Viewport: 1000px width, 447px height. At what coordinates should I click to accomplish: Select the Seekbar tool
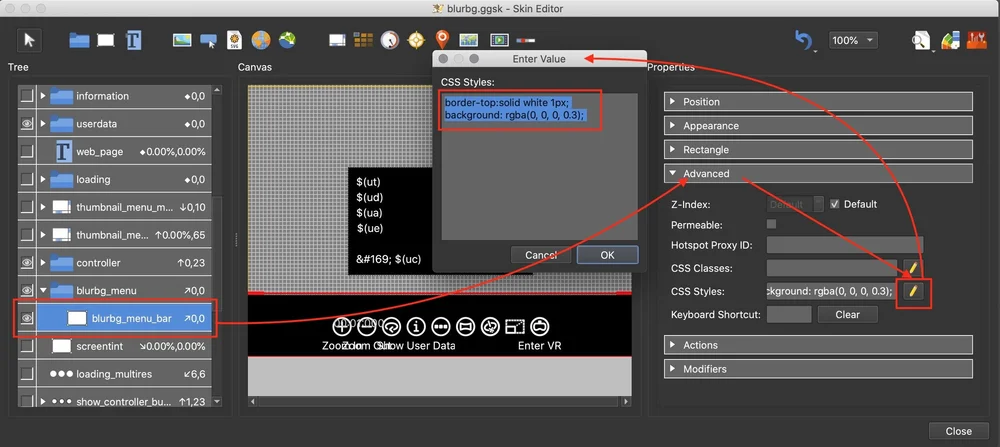tap(526, 40)
